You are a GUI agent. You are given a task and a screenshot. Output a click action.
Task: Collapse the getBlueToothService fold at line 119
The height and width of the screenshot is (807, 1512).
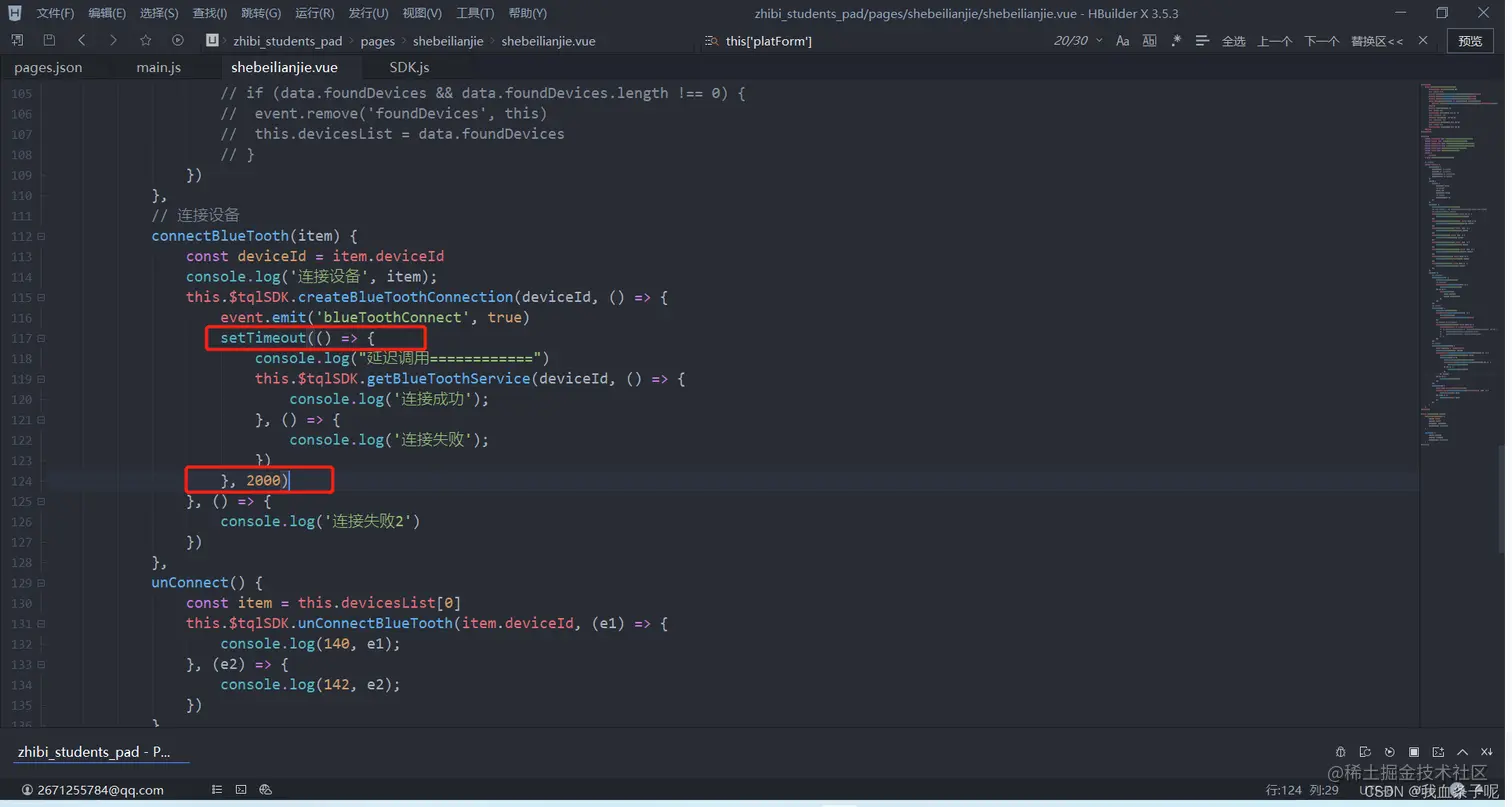click(x=41, y=379)
